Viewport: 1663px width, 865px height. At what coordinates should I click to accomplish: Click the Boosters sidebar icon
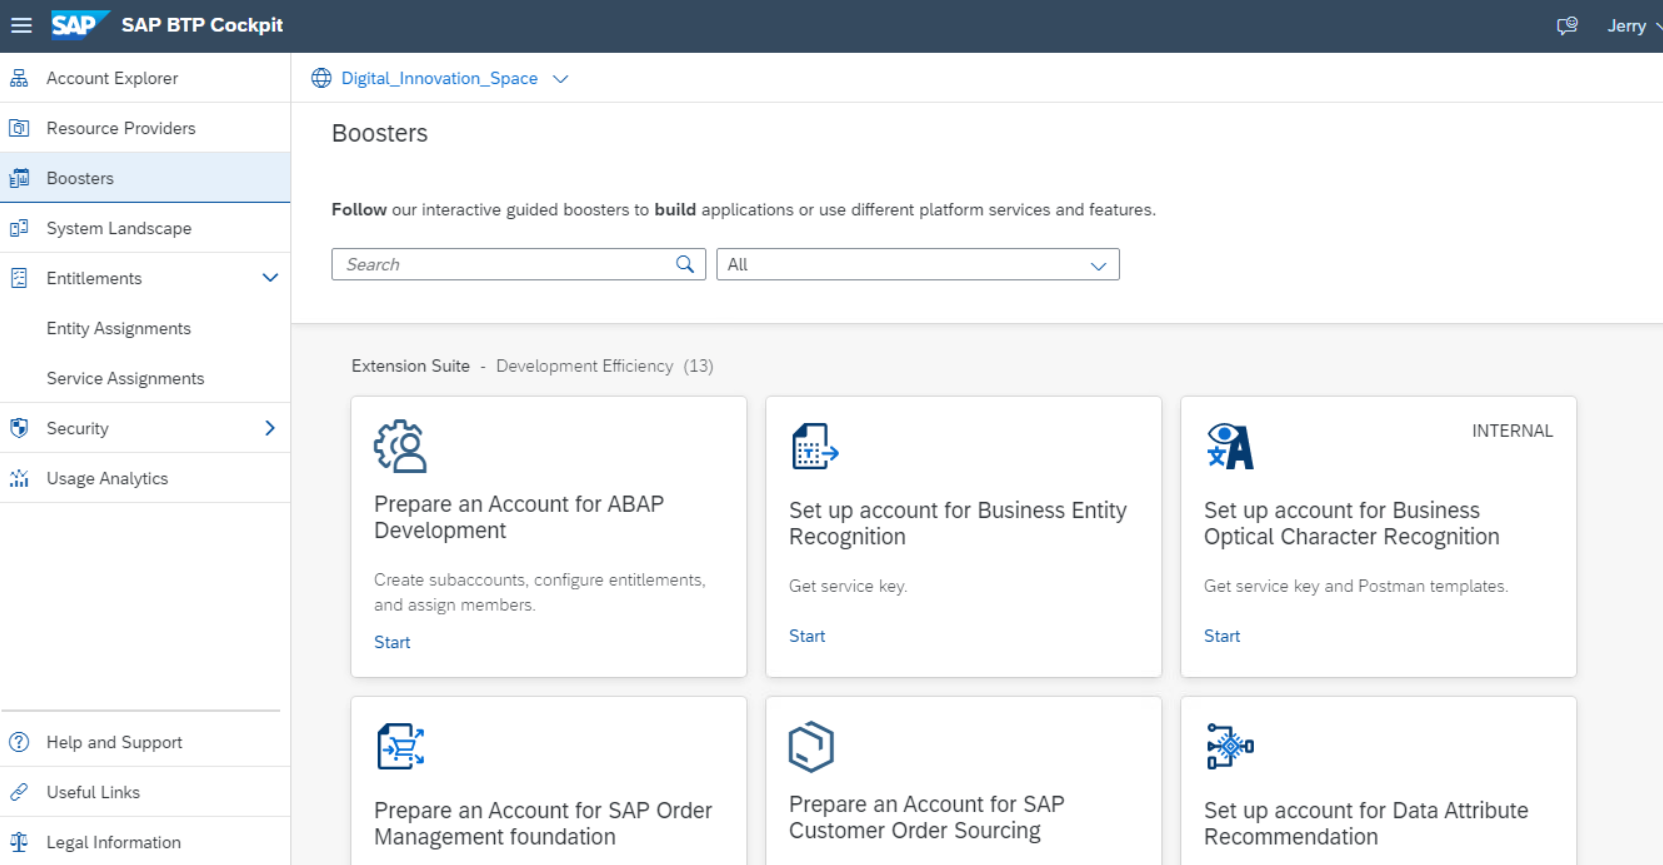coord(19,178)
